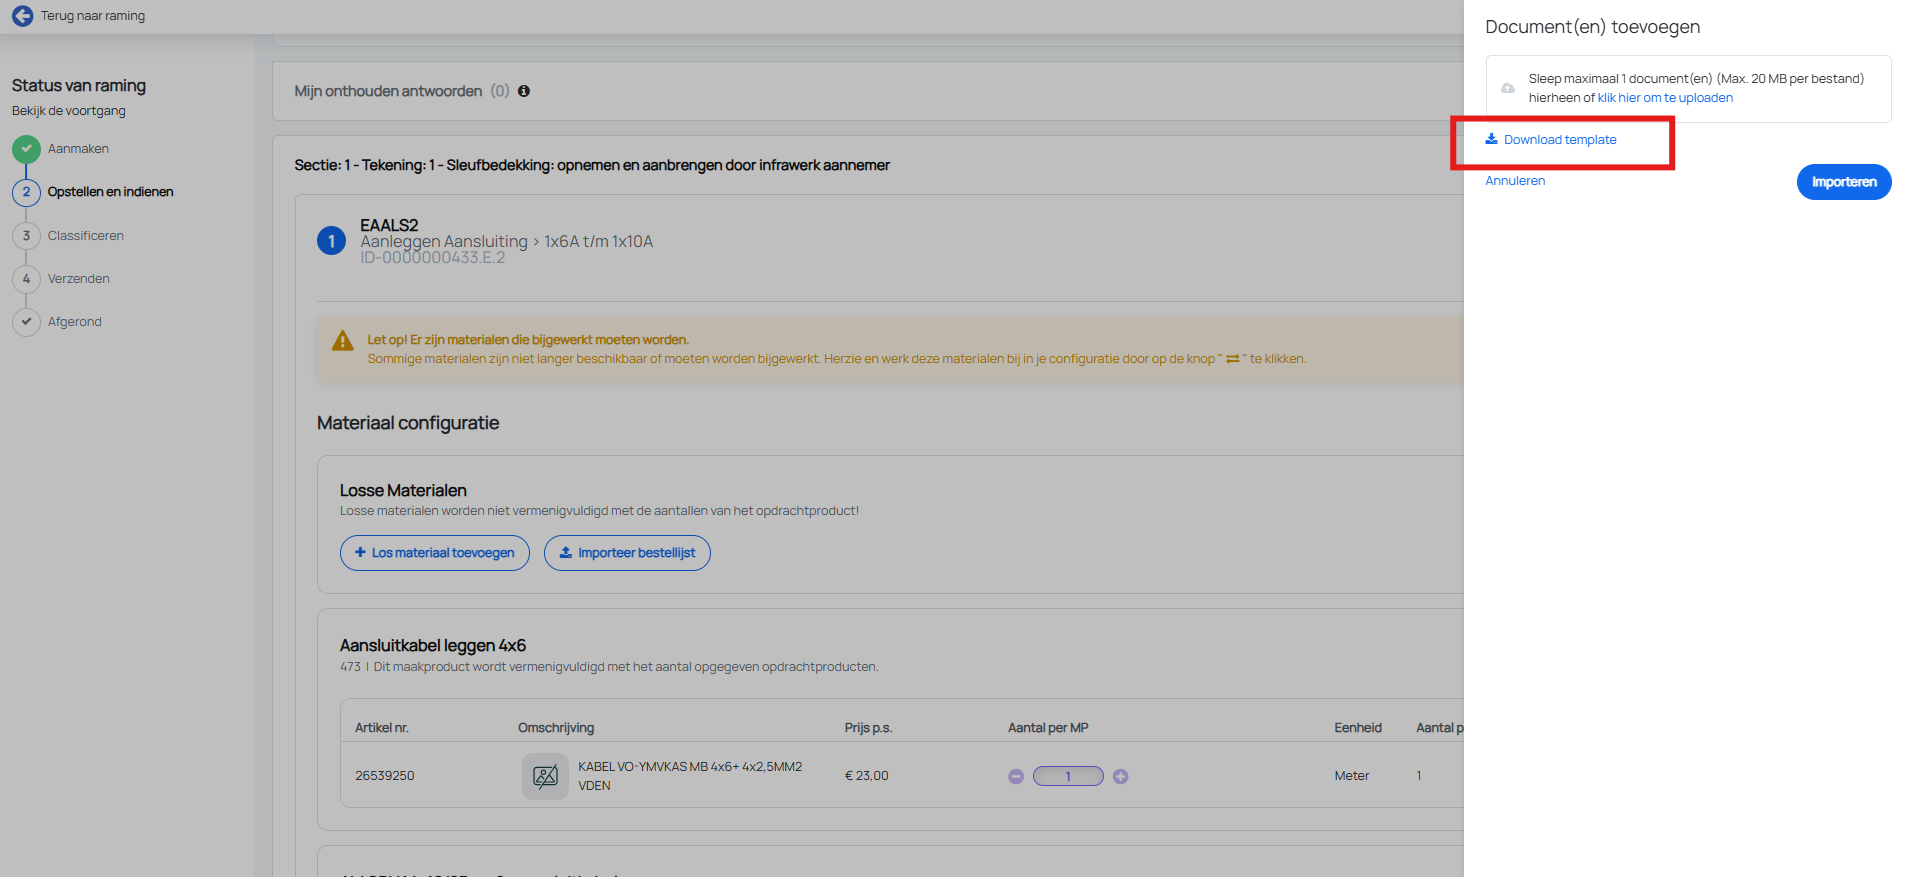Click the Importeren button
This screenshot has height=877, width=1913.
1844,182
